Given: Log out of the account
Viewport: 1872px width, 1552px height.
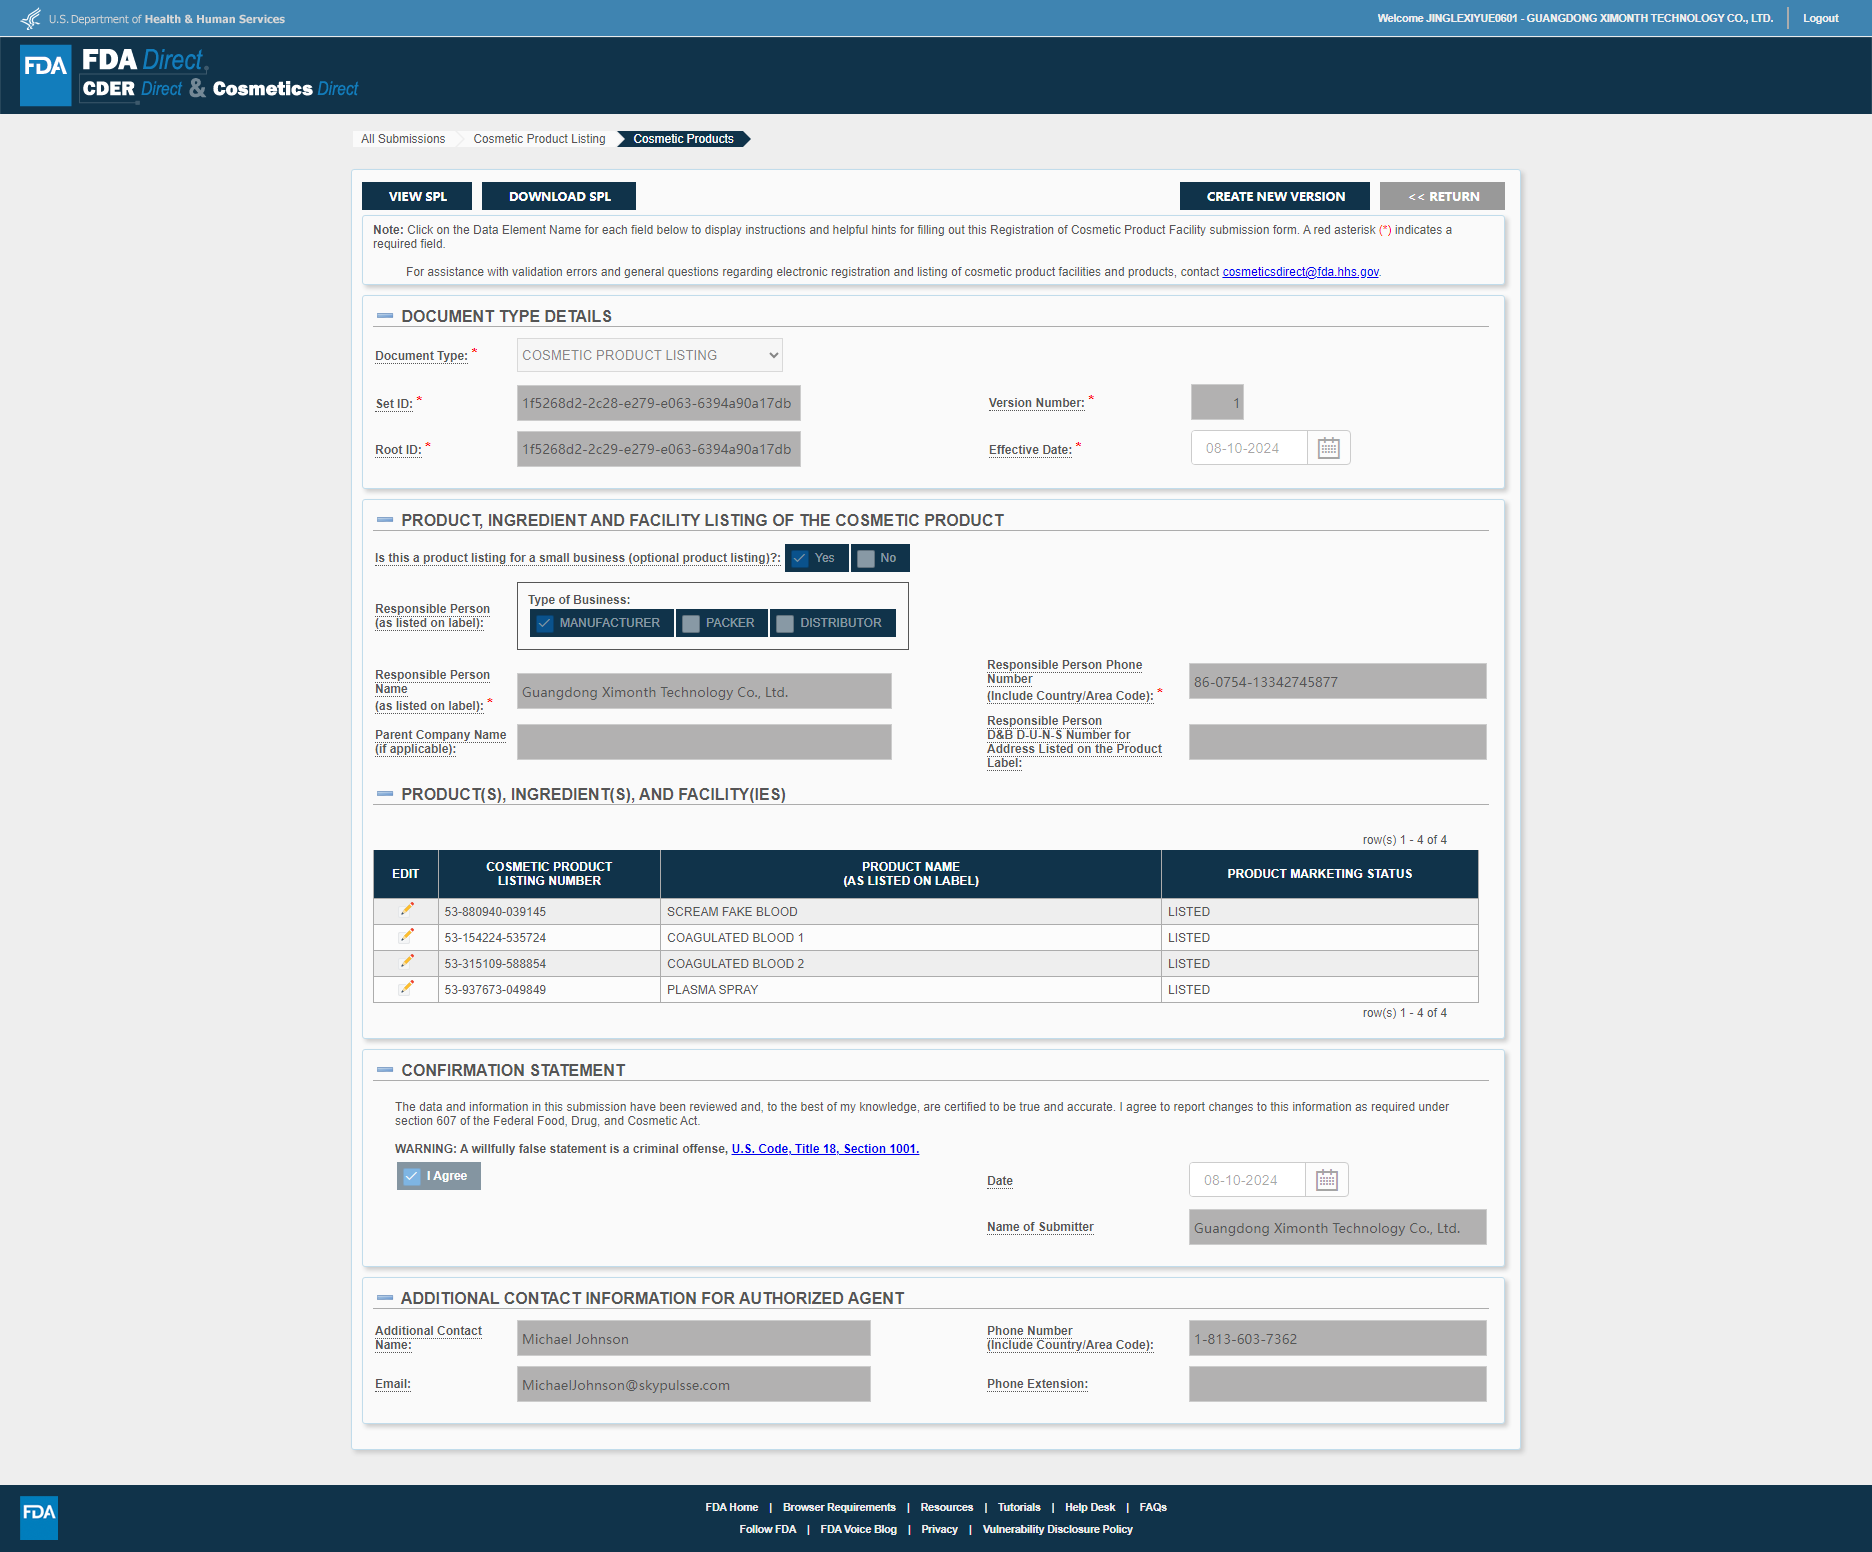Looking at the screenshot, I should [1821, 18].
